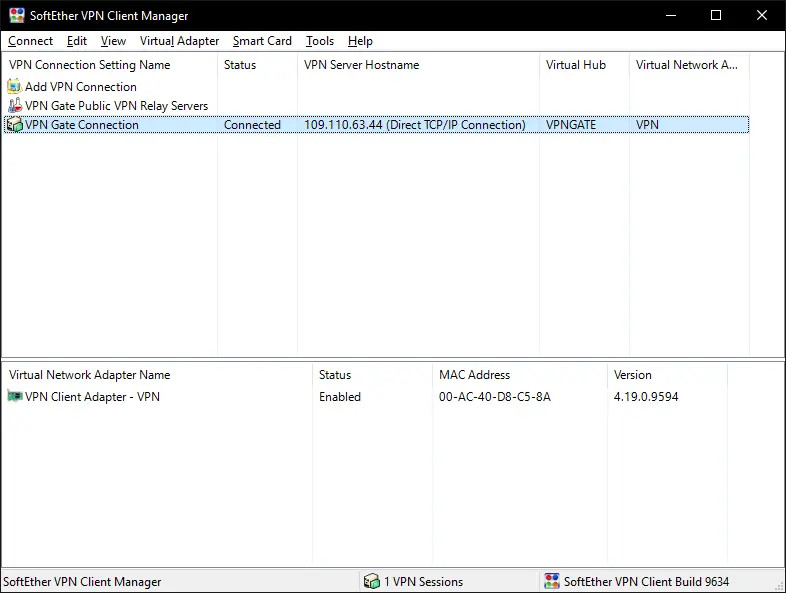This screenshot has width=786, height=593.
Task: Click the VPN Sessions icon in status bar
Action: (371, 581)
